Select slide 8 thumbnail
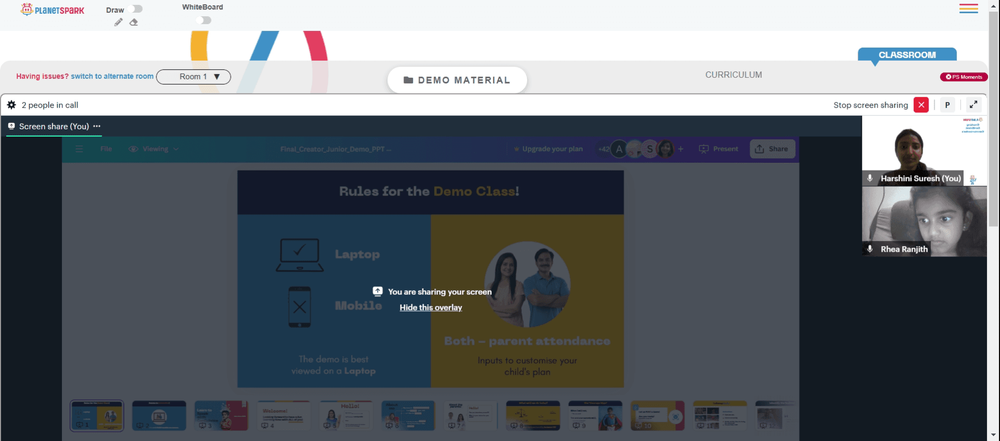The height and width of the screenshot is (441, 1000). tap(533, 415)
